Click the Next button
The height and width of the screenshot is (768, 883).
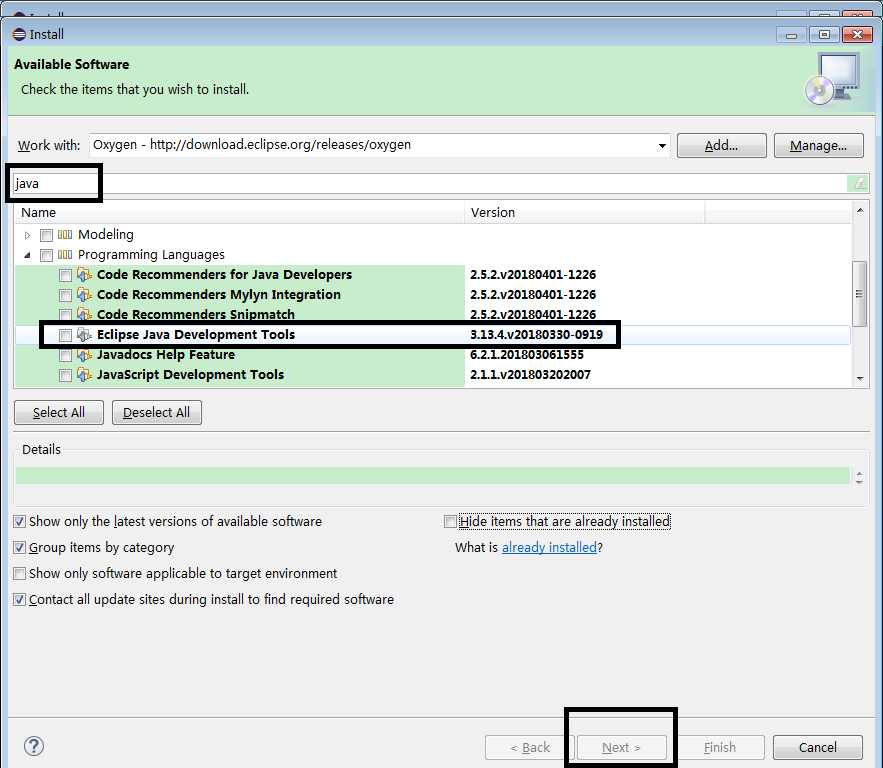pos(620,747)
